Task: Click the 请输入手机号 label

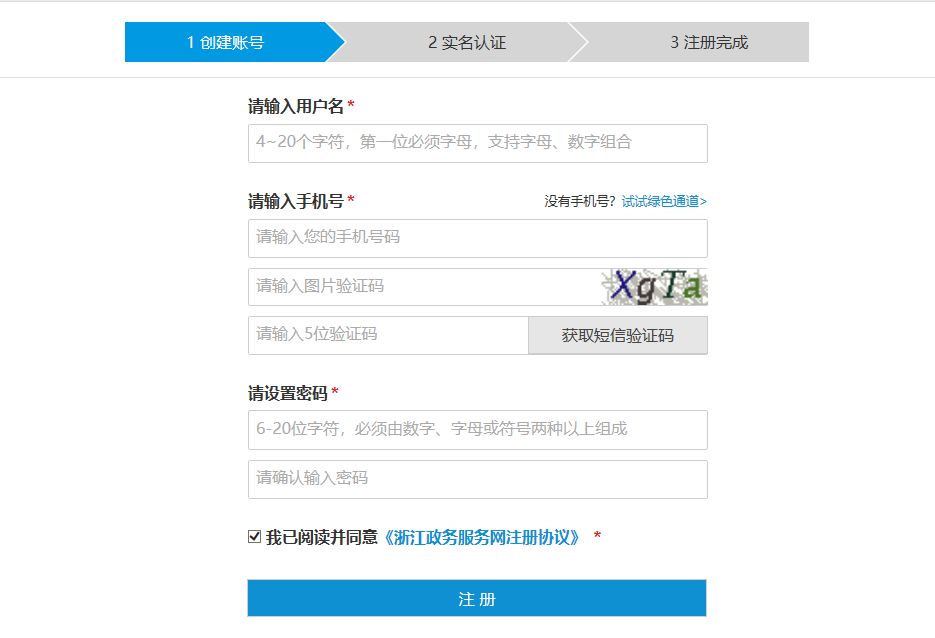Action: click(296, 202)
